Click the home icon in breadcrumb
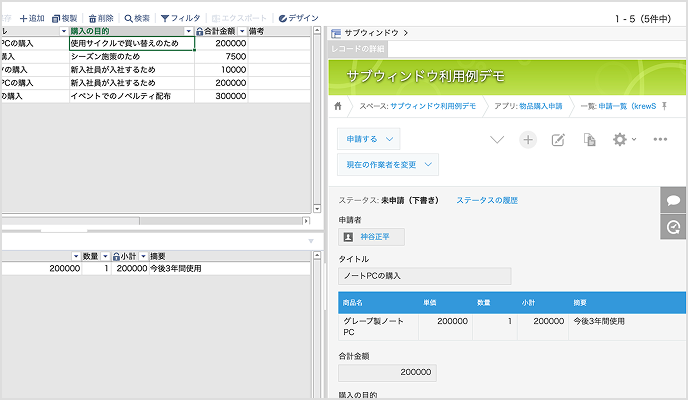 (x=340, y=106)
